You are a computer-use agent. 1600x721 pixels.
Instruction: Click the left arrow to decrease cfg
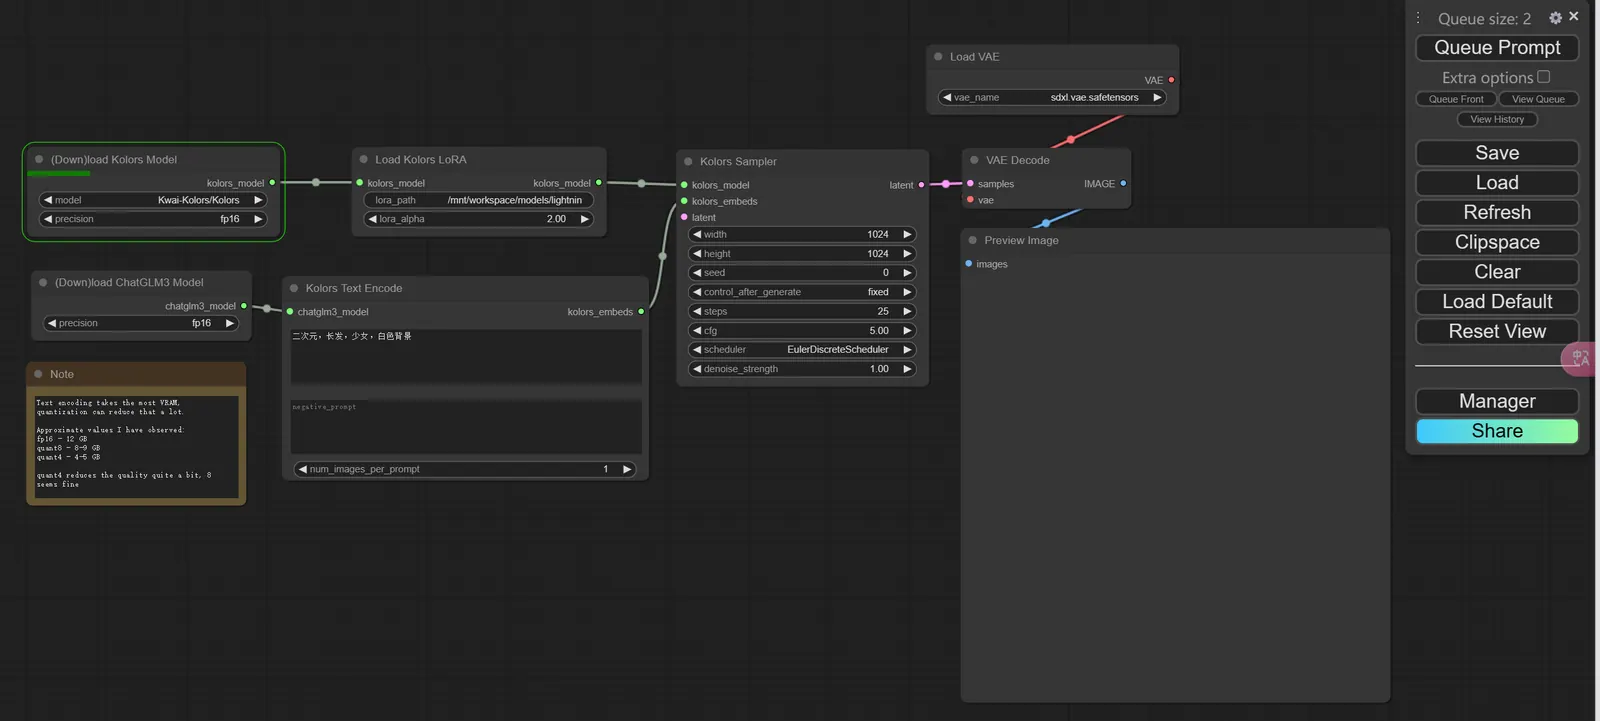pos(697,331)
